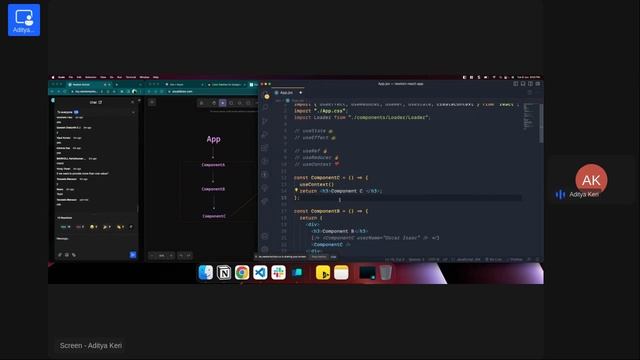The height and width of the screenshot is (360, 640).
Task: Open the hamburger menu in the diagram app
Action: (152, 102)
